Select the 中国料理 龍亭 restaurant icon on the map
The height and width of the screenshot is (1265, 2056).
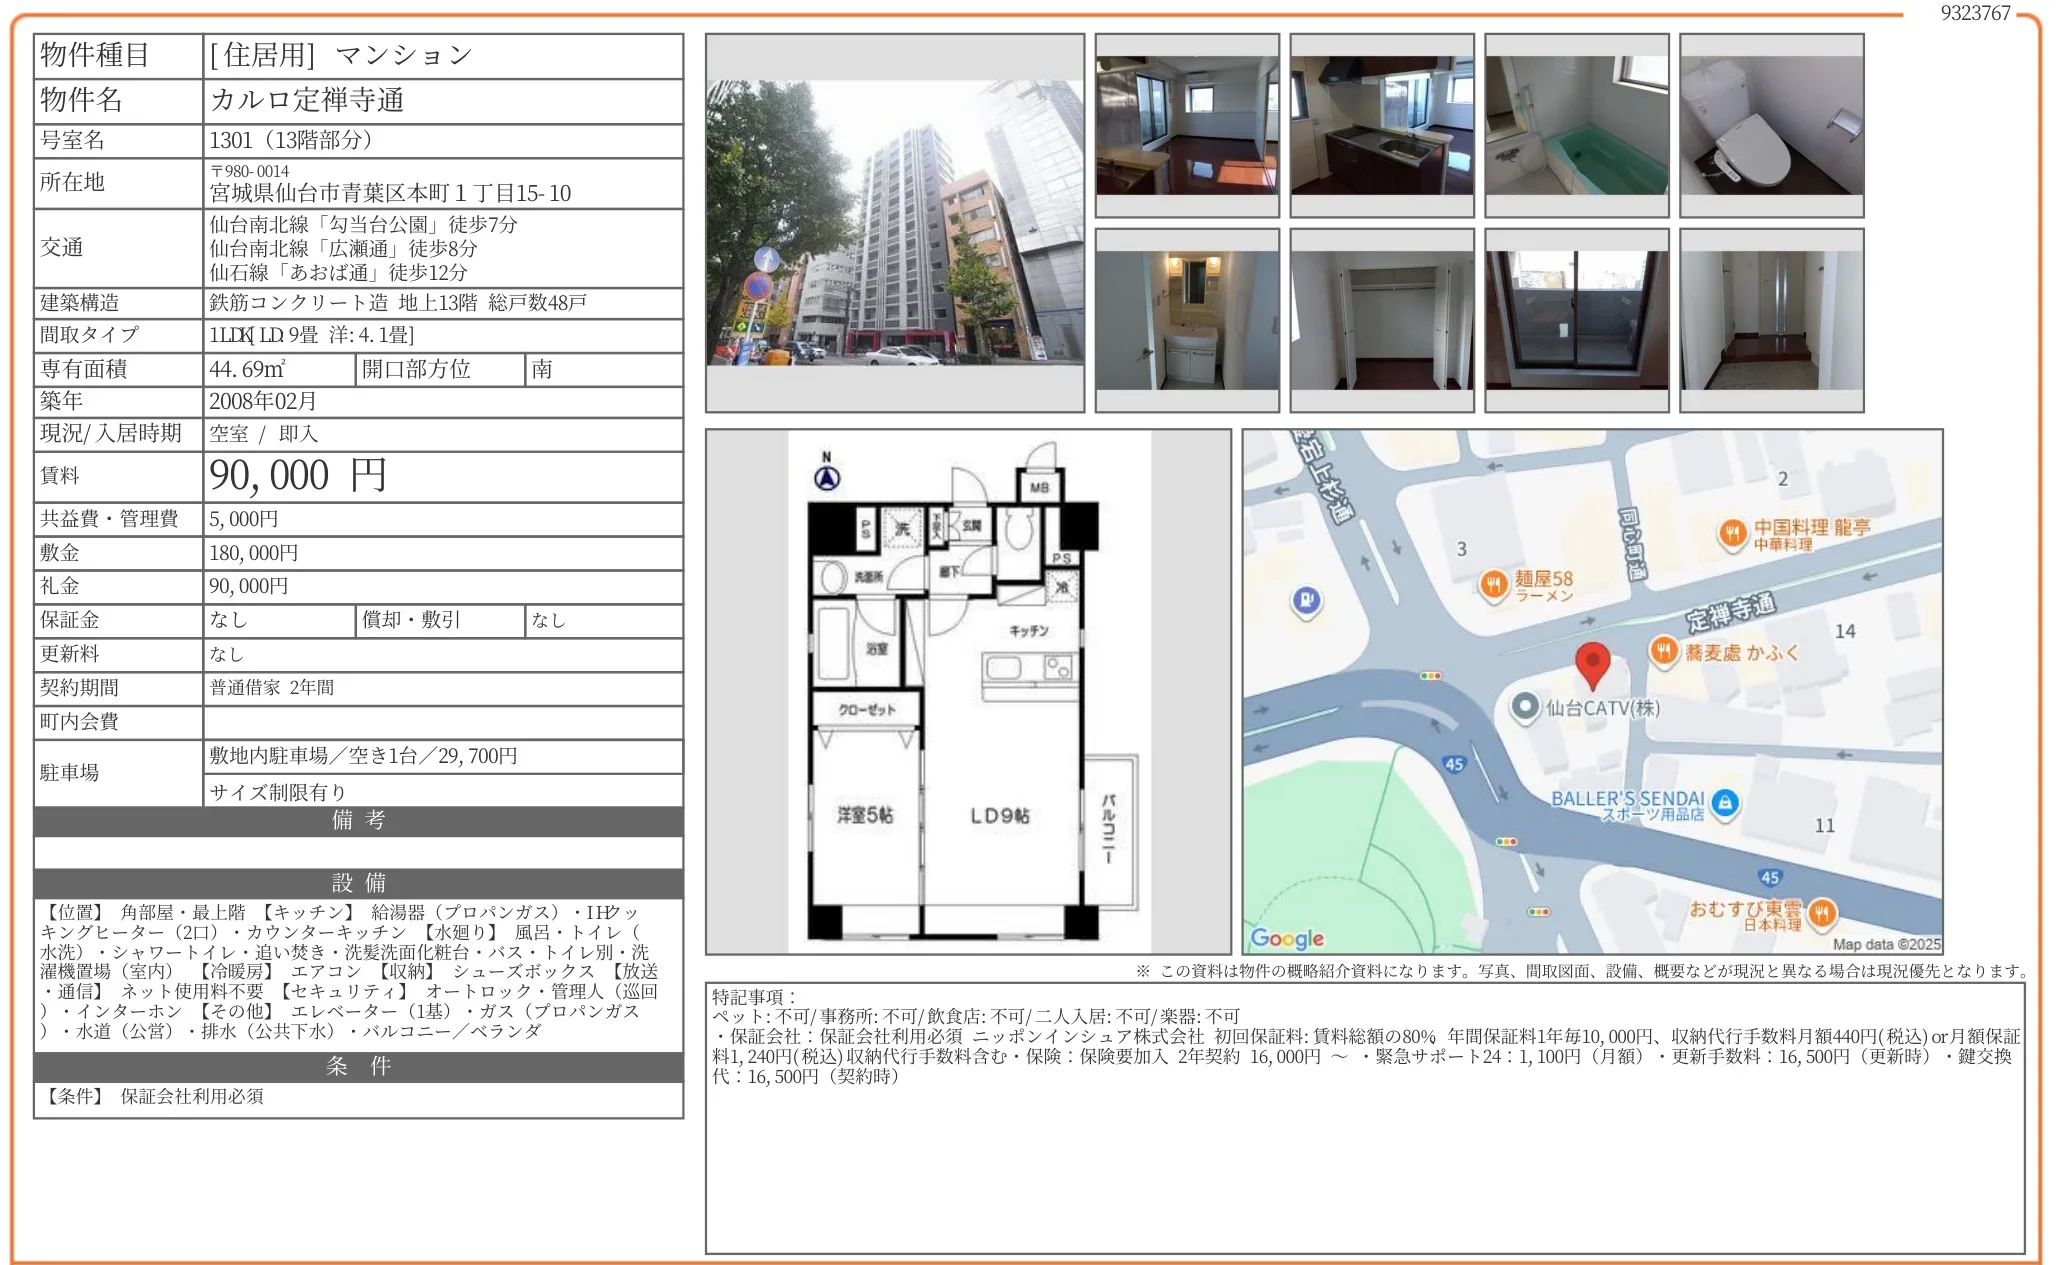(x=1731, y=533)
